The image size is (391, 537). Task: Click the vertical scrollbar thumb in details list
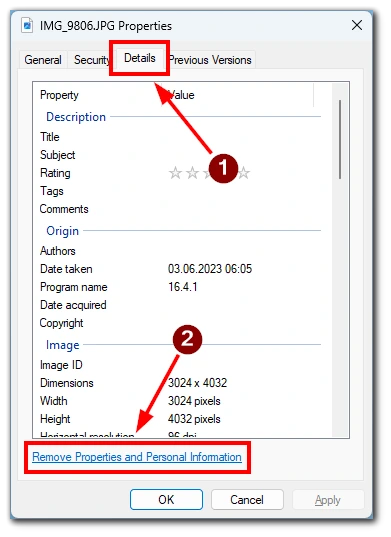pos(340,139)
